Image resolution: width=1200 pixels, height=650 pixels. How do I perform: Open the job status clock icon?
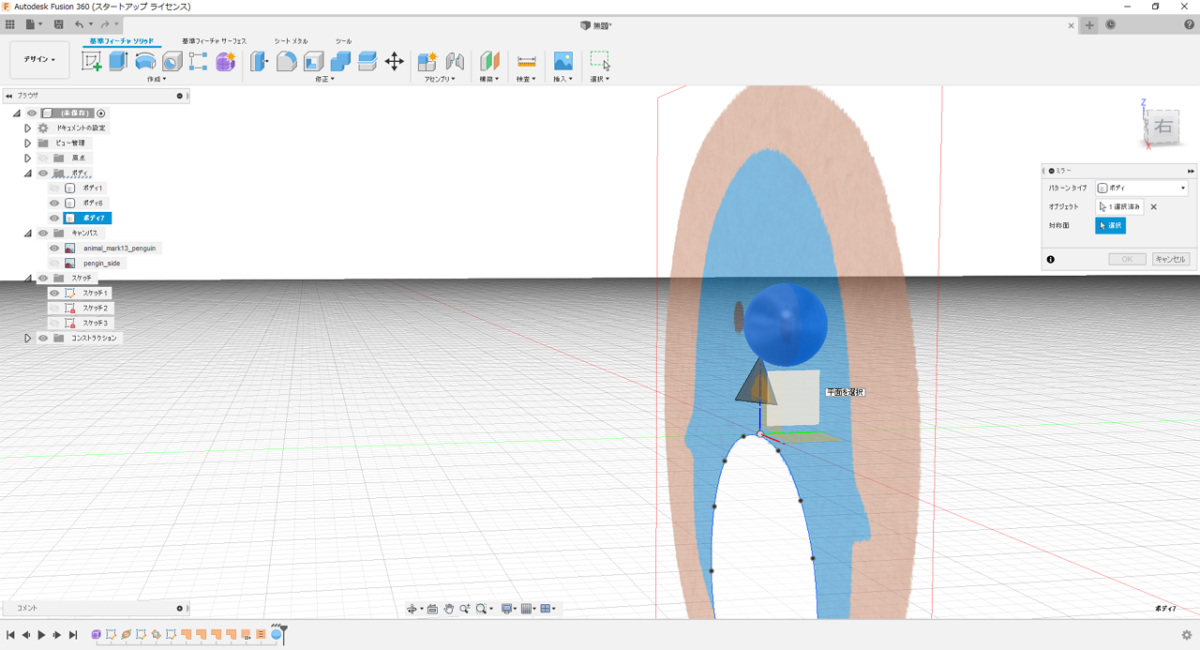pos(1112,25)
